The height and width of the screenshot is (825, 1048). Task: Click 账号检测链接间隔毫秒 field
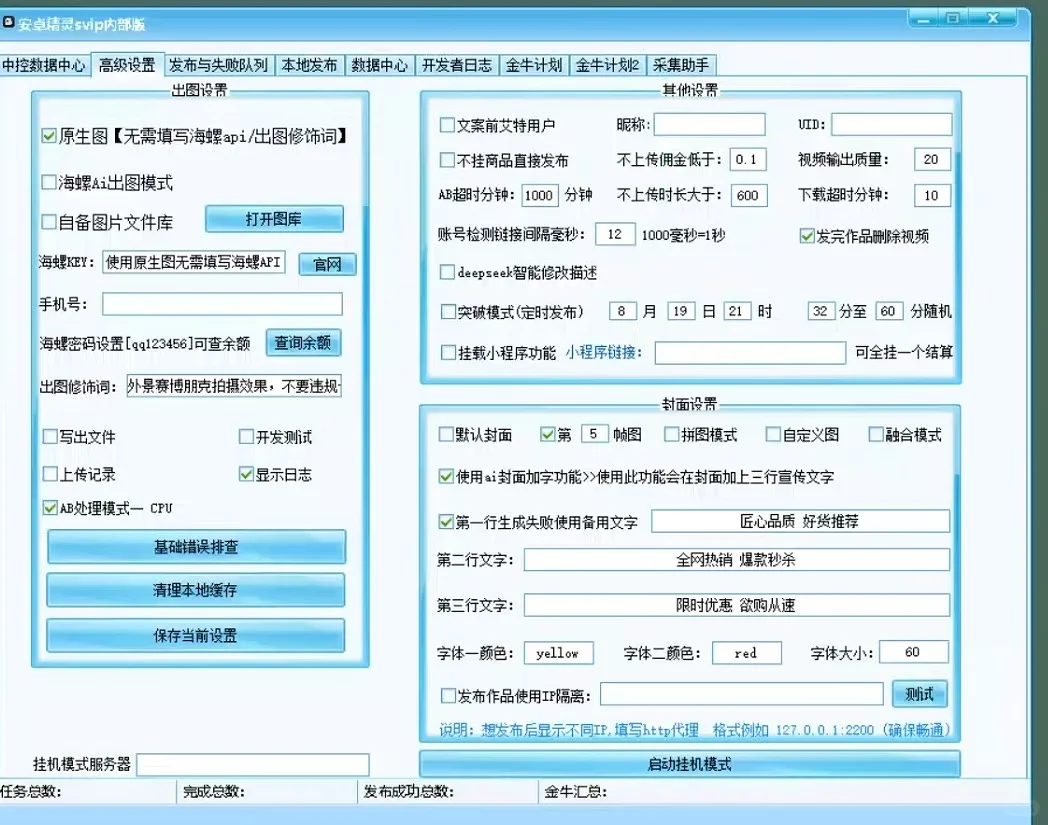point(615,234)
